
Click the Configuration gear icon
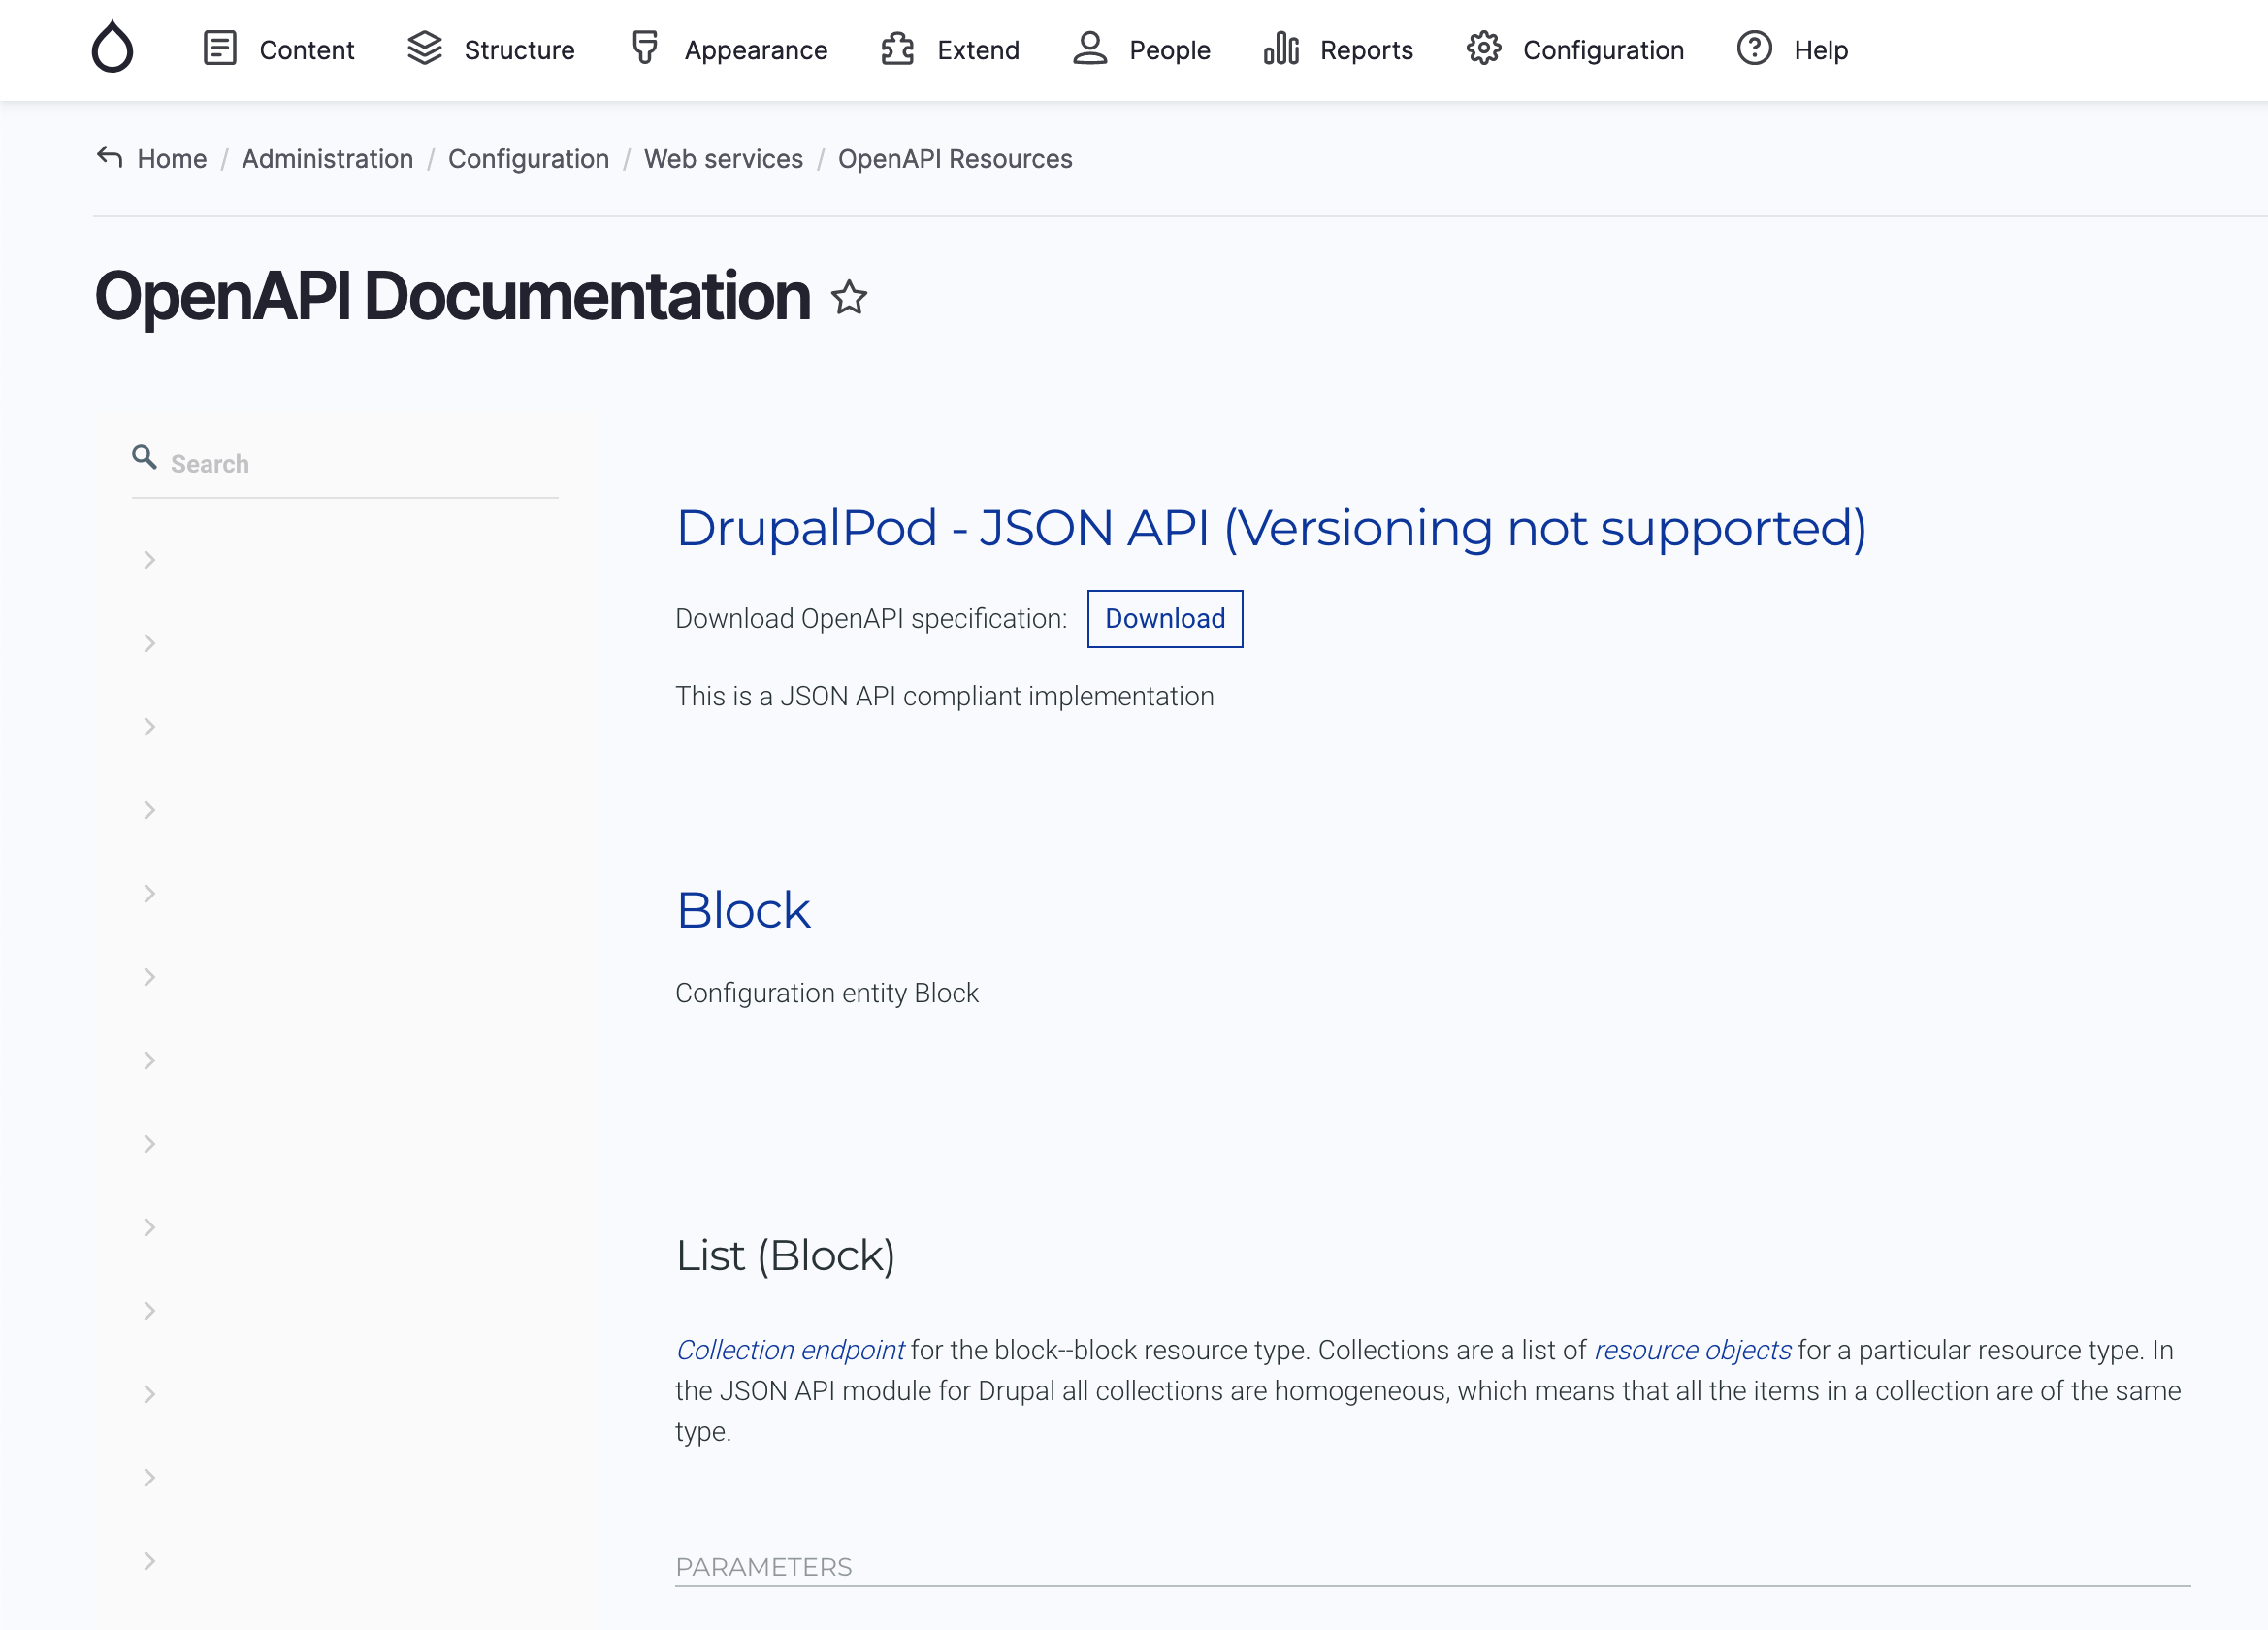coord(1484,48)
